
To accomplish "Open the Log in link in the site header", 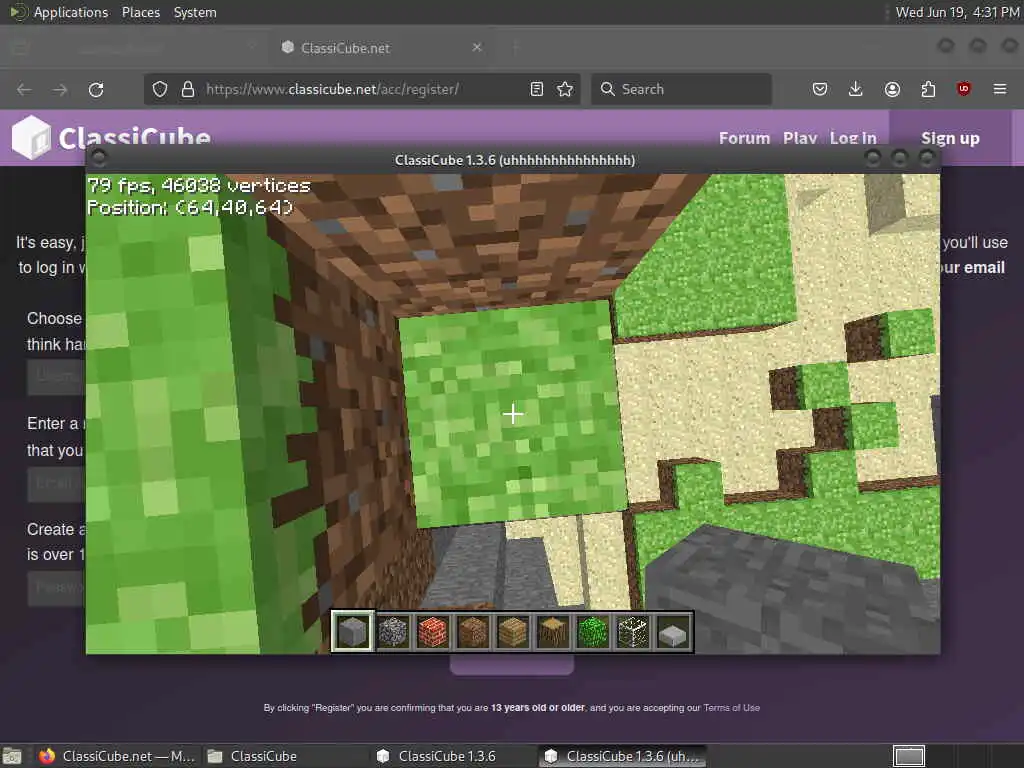I will (853, 138).
